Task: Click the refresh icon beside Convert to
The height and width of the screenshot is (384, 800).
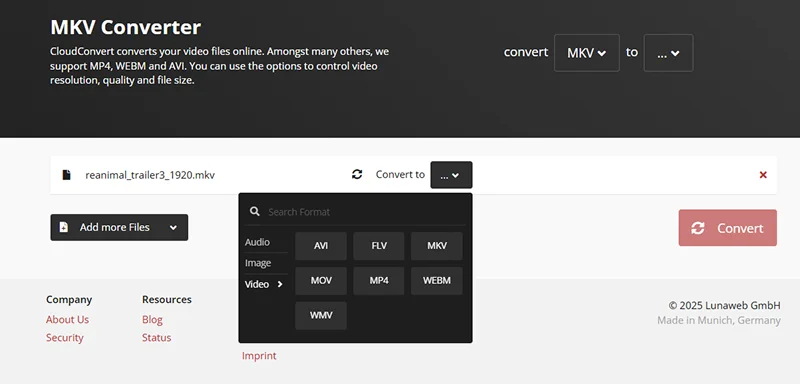Action: point(357,174)
